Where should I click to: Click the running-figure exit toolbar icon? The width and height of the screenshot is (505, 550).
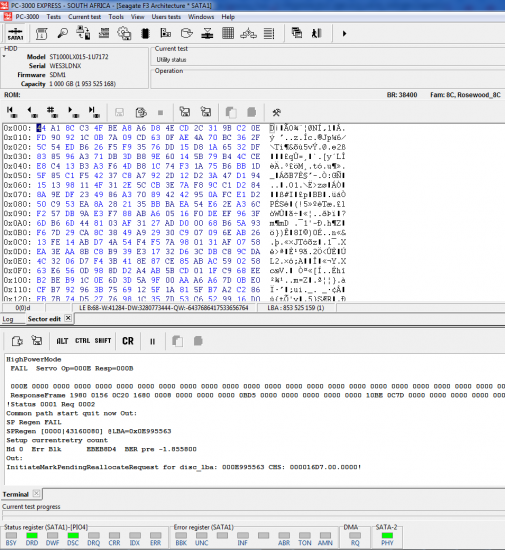point(317,34)
